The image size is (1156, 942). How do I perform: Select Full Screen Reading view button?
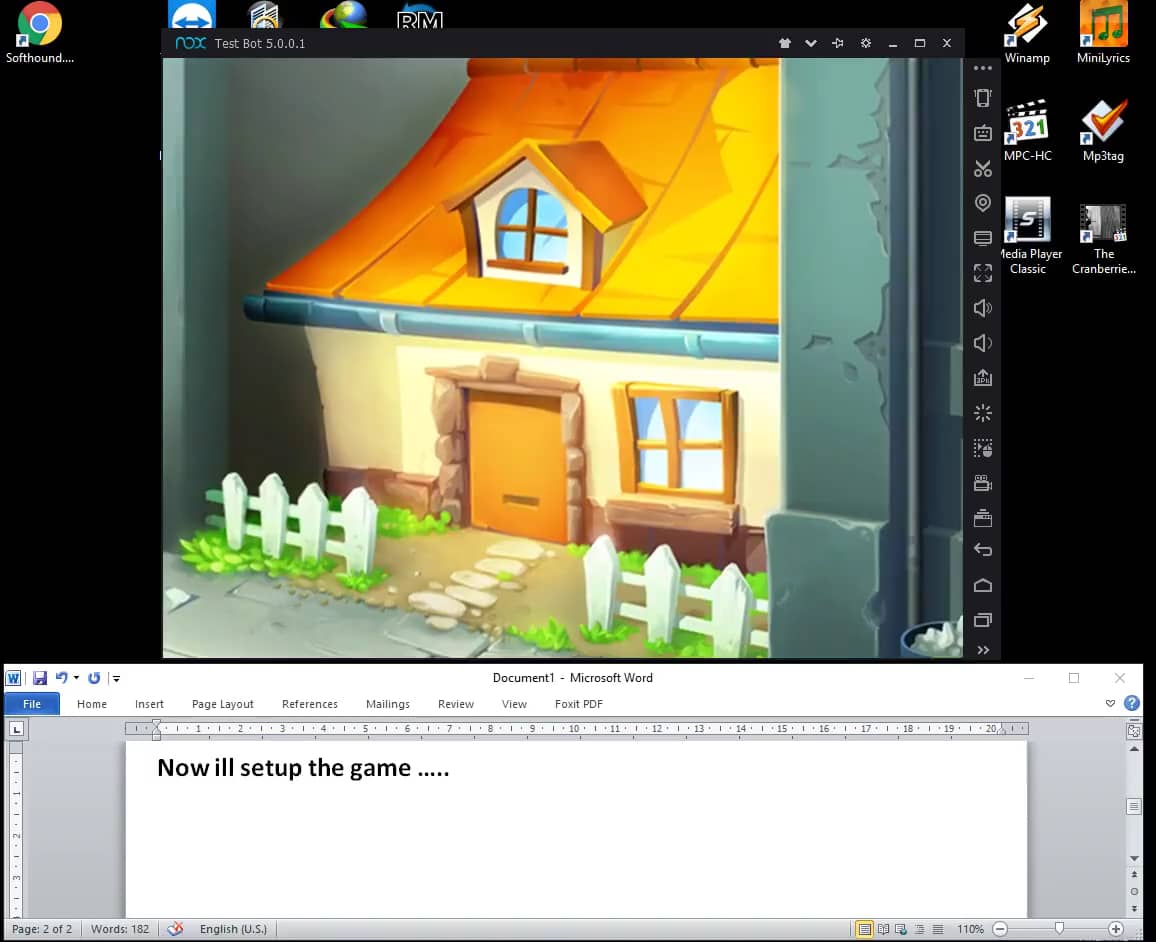[883, 929]
